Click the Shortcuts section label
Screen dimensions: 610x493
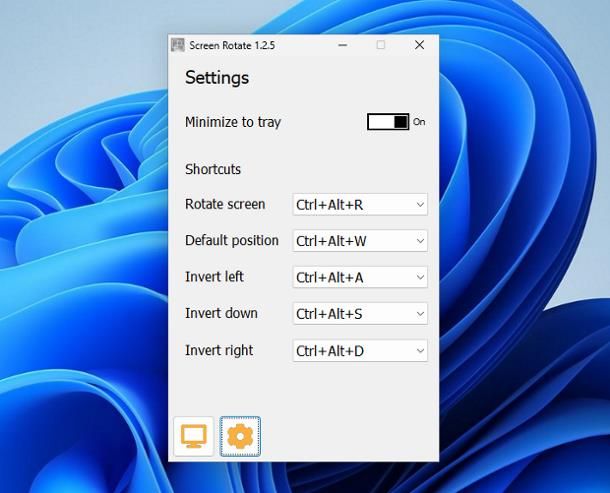click(213, 169)
